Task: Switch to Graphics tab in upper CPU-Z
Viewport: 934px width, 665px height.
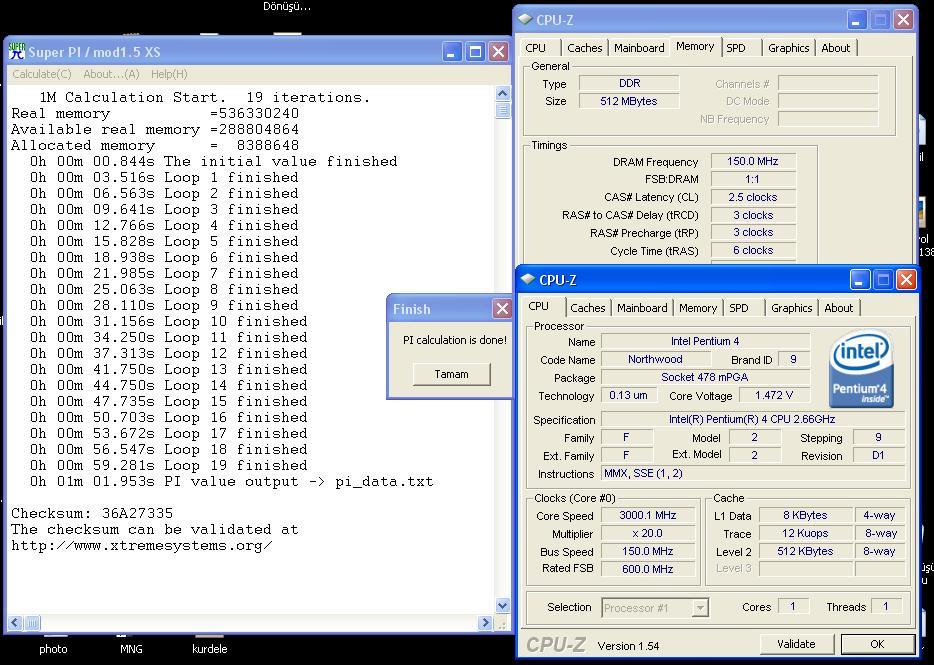Action: click(x=789, y=48)
